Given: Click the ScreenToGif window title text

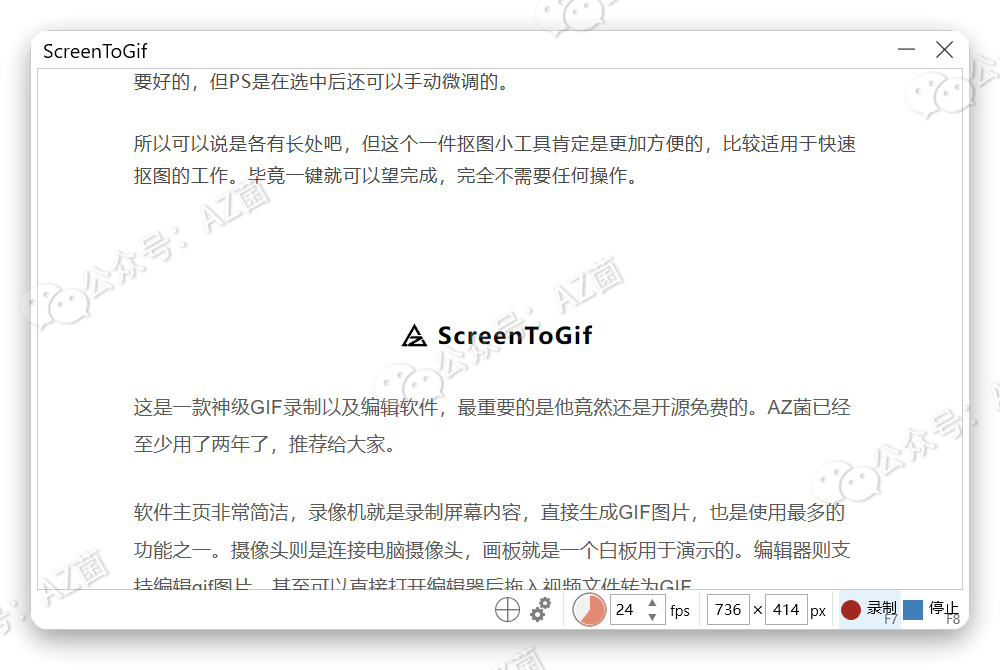Looking at the screenshot, I should [x=95, y=51].
